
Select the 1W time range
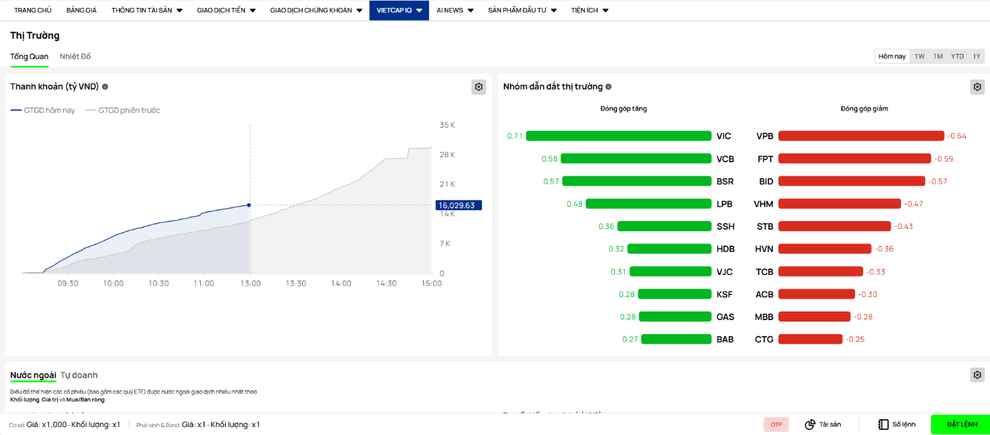tap(919, 56)
